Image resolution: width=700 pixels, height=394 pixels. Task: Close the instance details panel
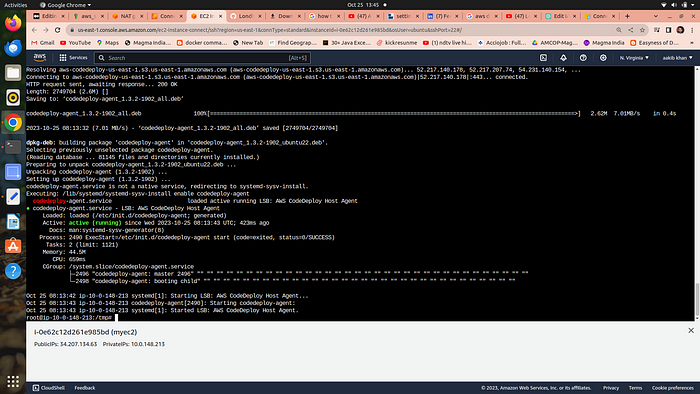(691, 331)
